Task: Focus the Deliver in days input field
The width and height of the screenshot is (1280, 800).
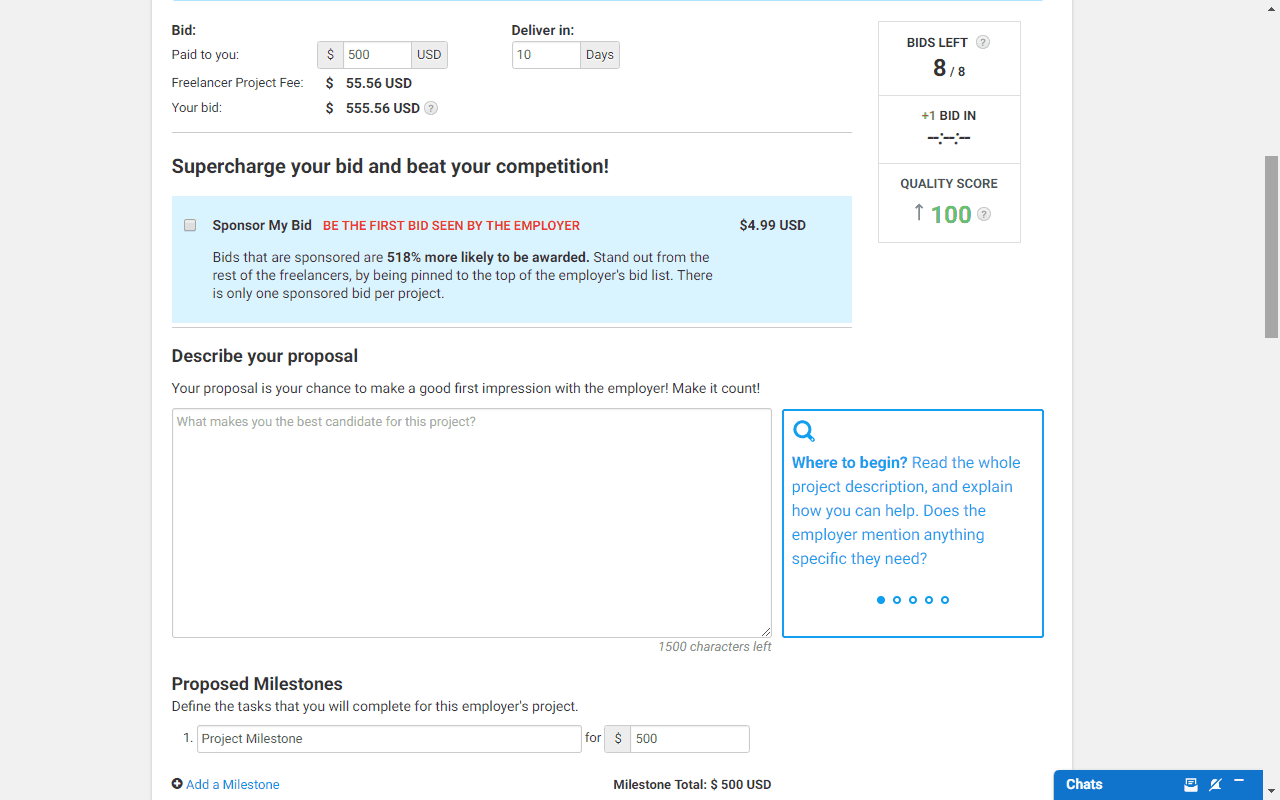Action: (546, 55)
